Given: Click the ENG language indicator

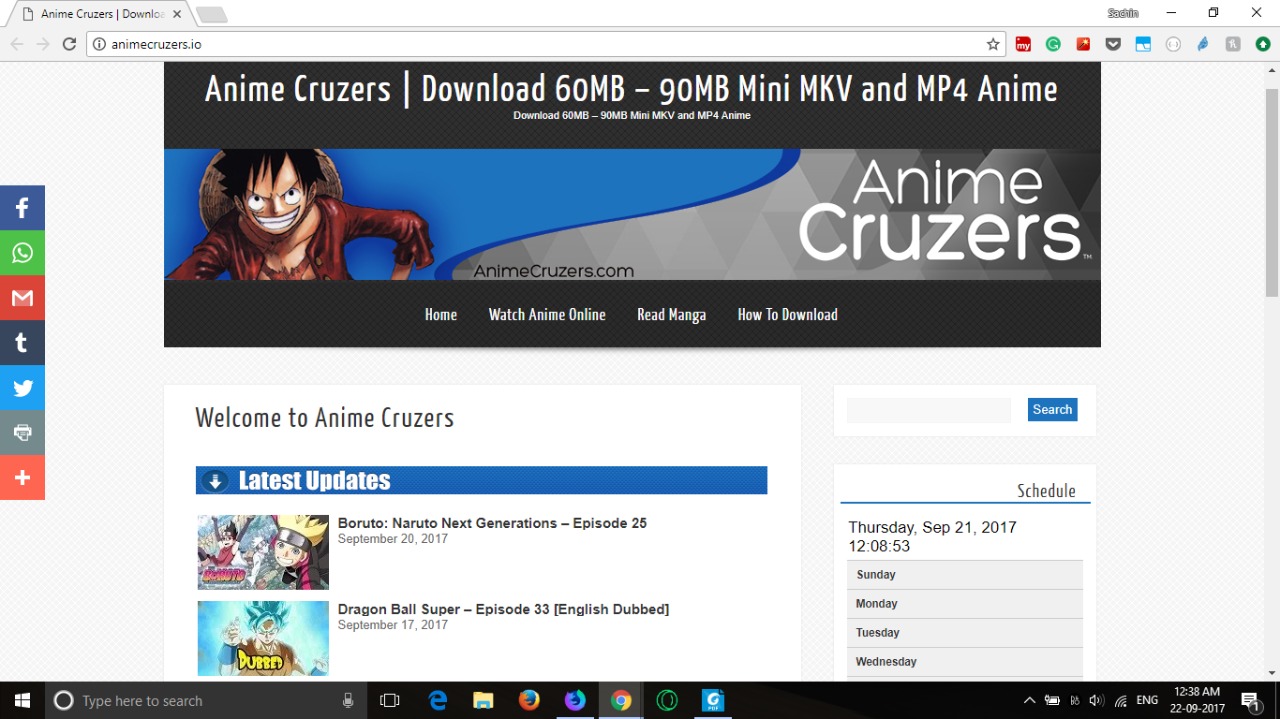Looking at the screenshot, I should [x=1147, y=700].
